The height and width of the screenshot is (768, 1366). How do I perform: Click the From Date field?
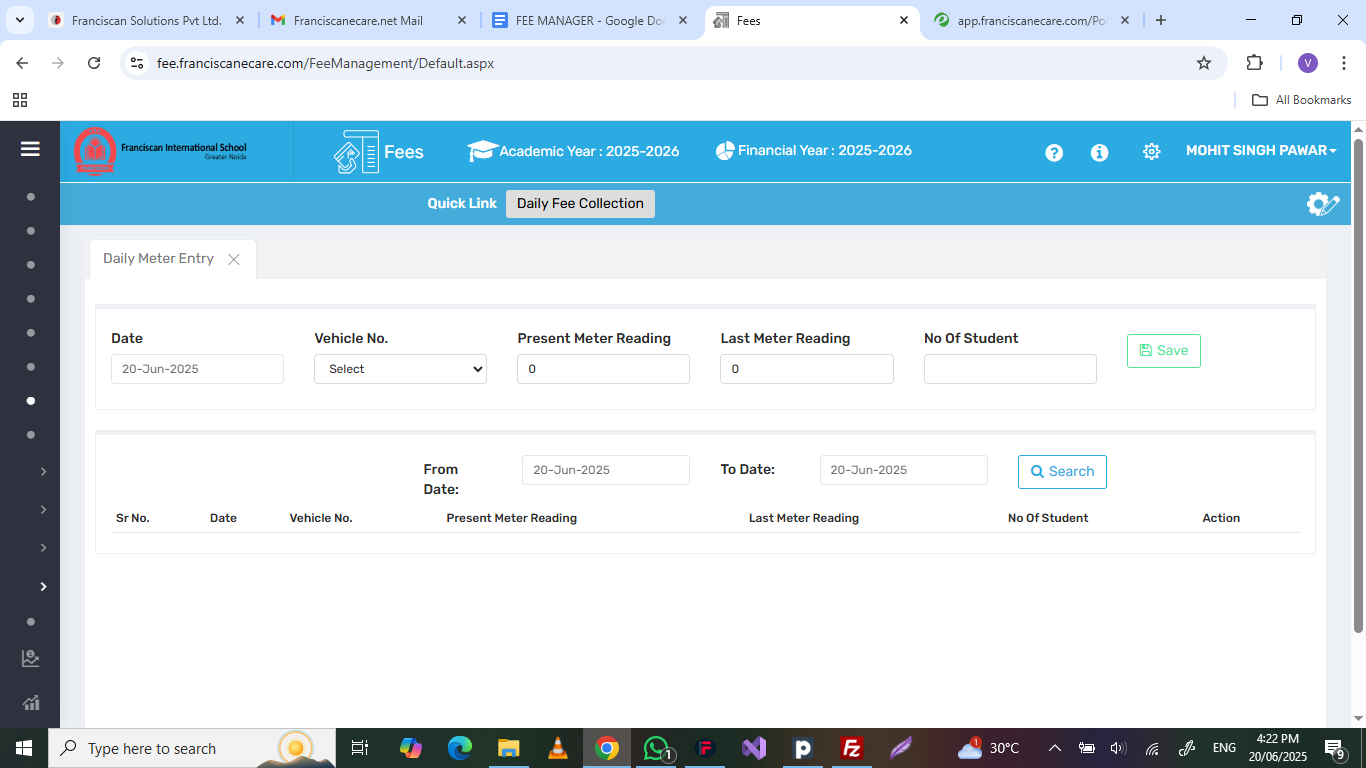click(x=606, y=470)
